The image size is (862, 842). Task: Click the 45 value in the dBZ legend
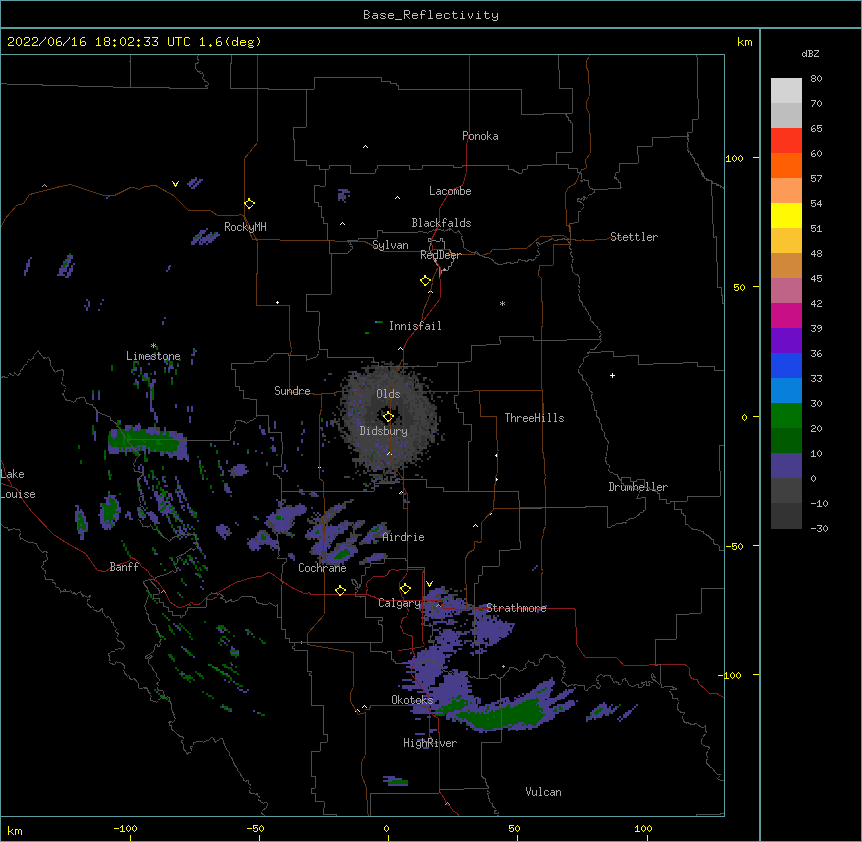pos(816,279)
